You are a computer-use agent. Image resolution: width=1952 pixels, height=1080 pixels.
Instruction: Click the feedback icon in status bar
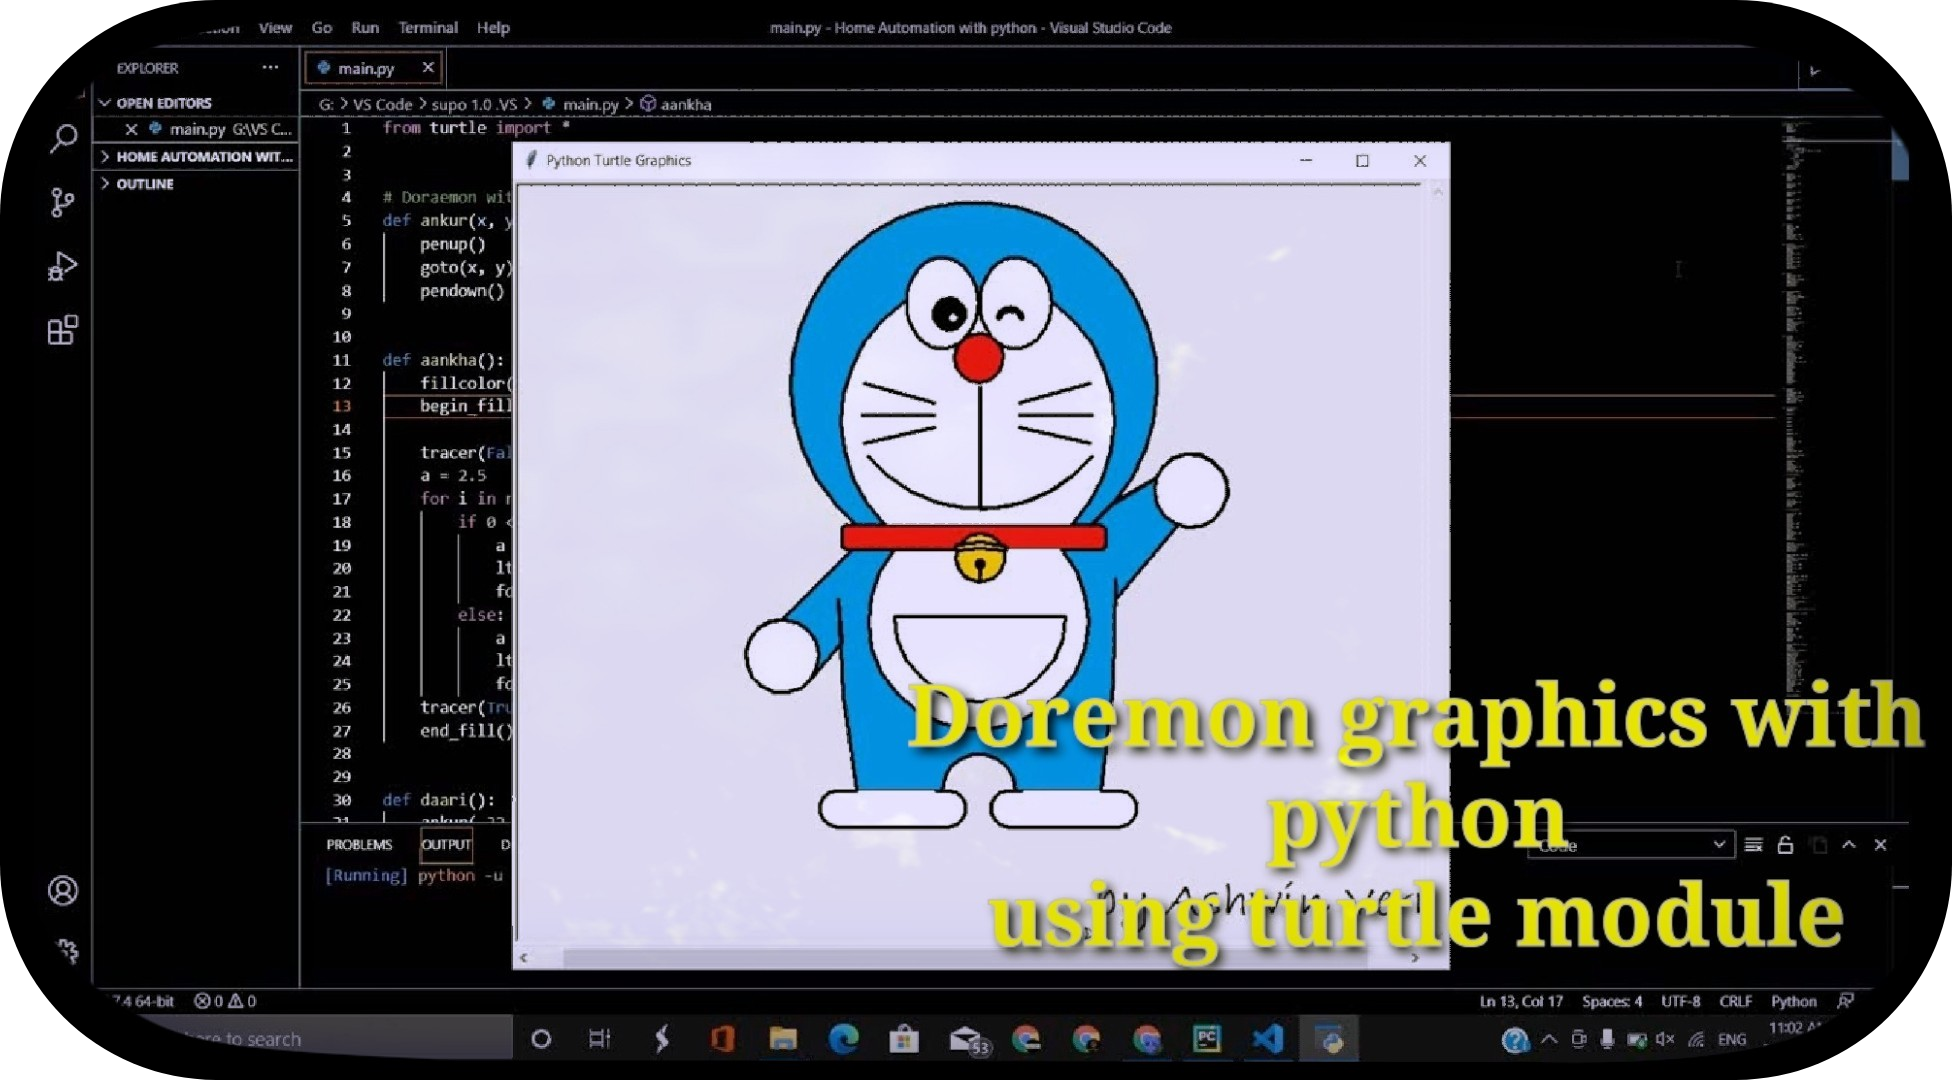tap(1845, 1001)
